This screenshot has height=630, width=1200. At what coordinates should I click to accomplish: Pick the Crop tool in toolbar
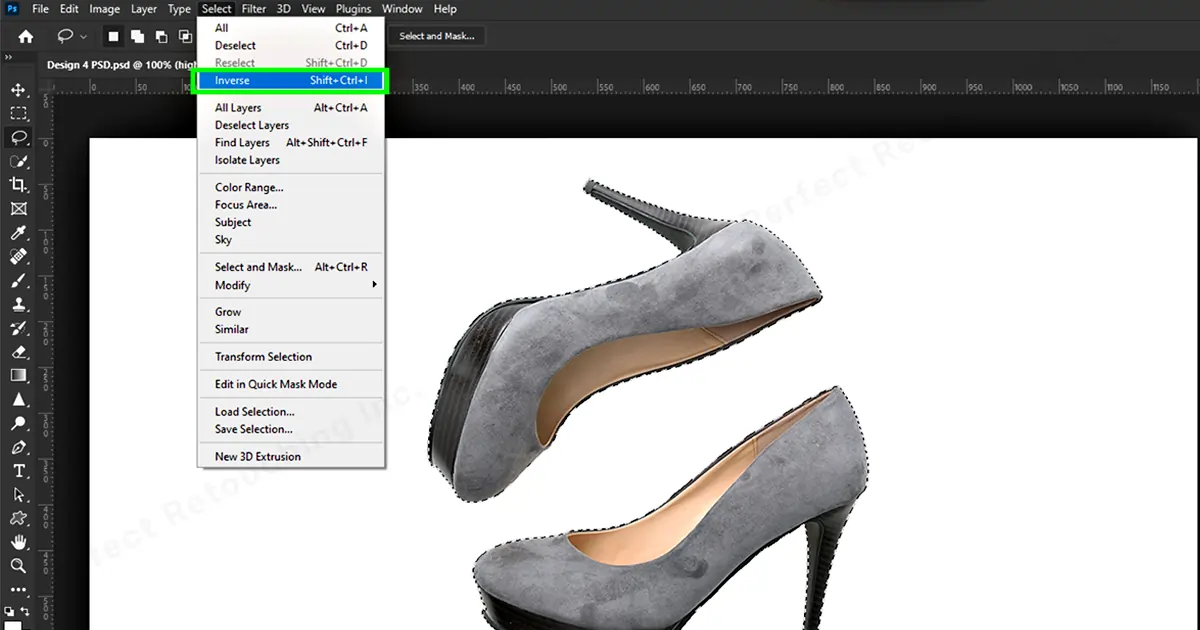pyautogui.click(x=18, y=185)
